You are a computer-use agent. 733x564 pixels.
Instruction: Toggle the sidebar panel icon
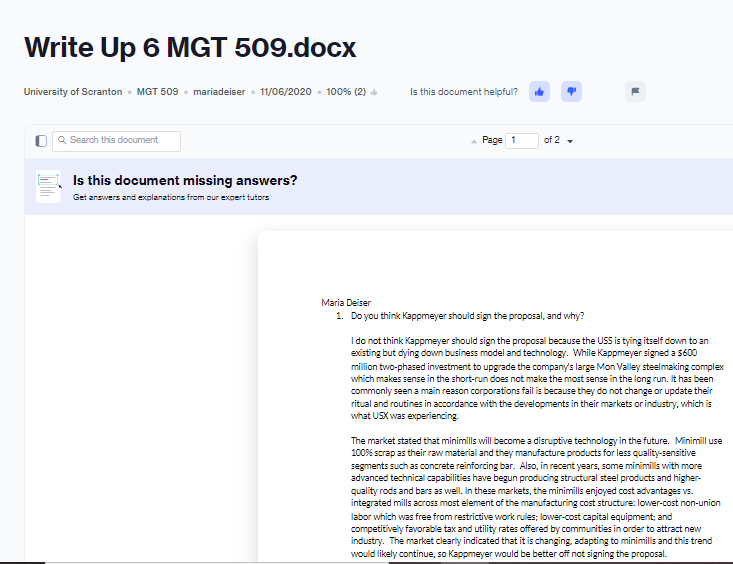tap(41, 141)
